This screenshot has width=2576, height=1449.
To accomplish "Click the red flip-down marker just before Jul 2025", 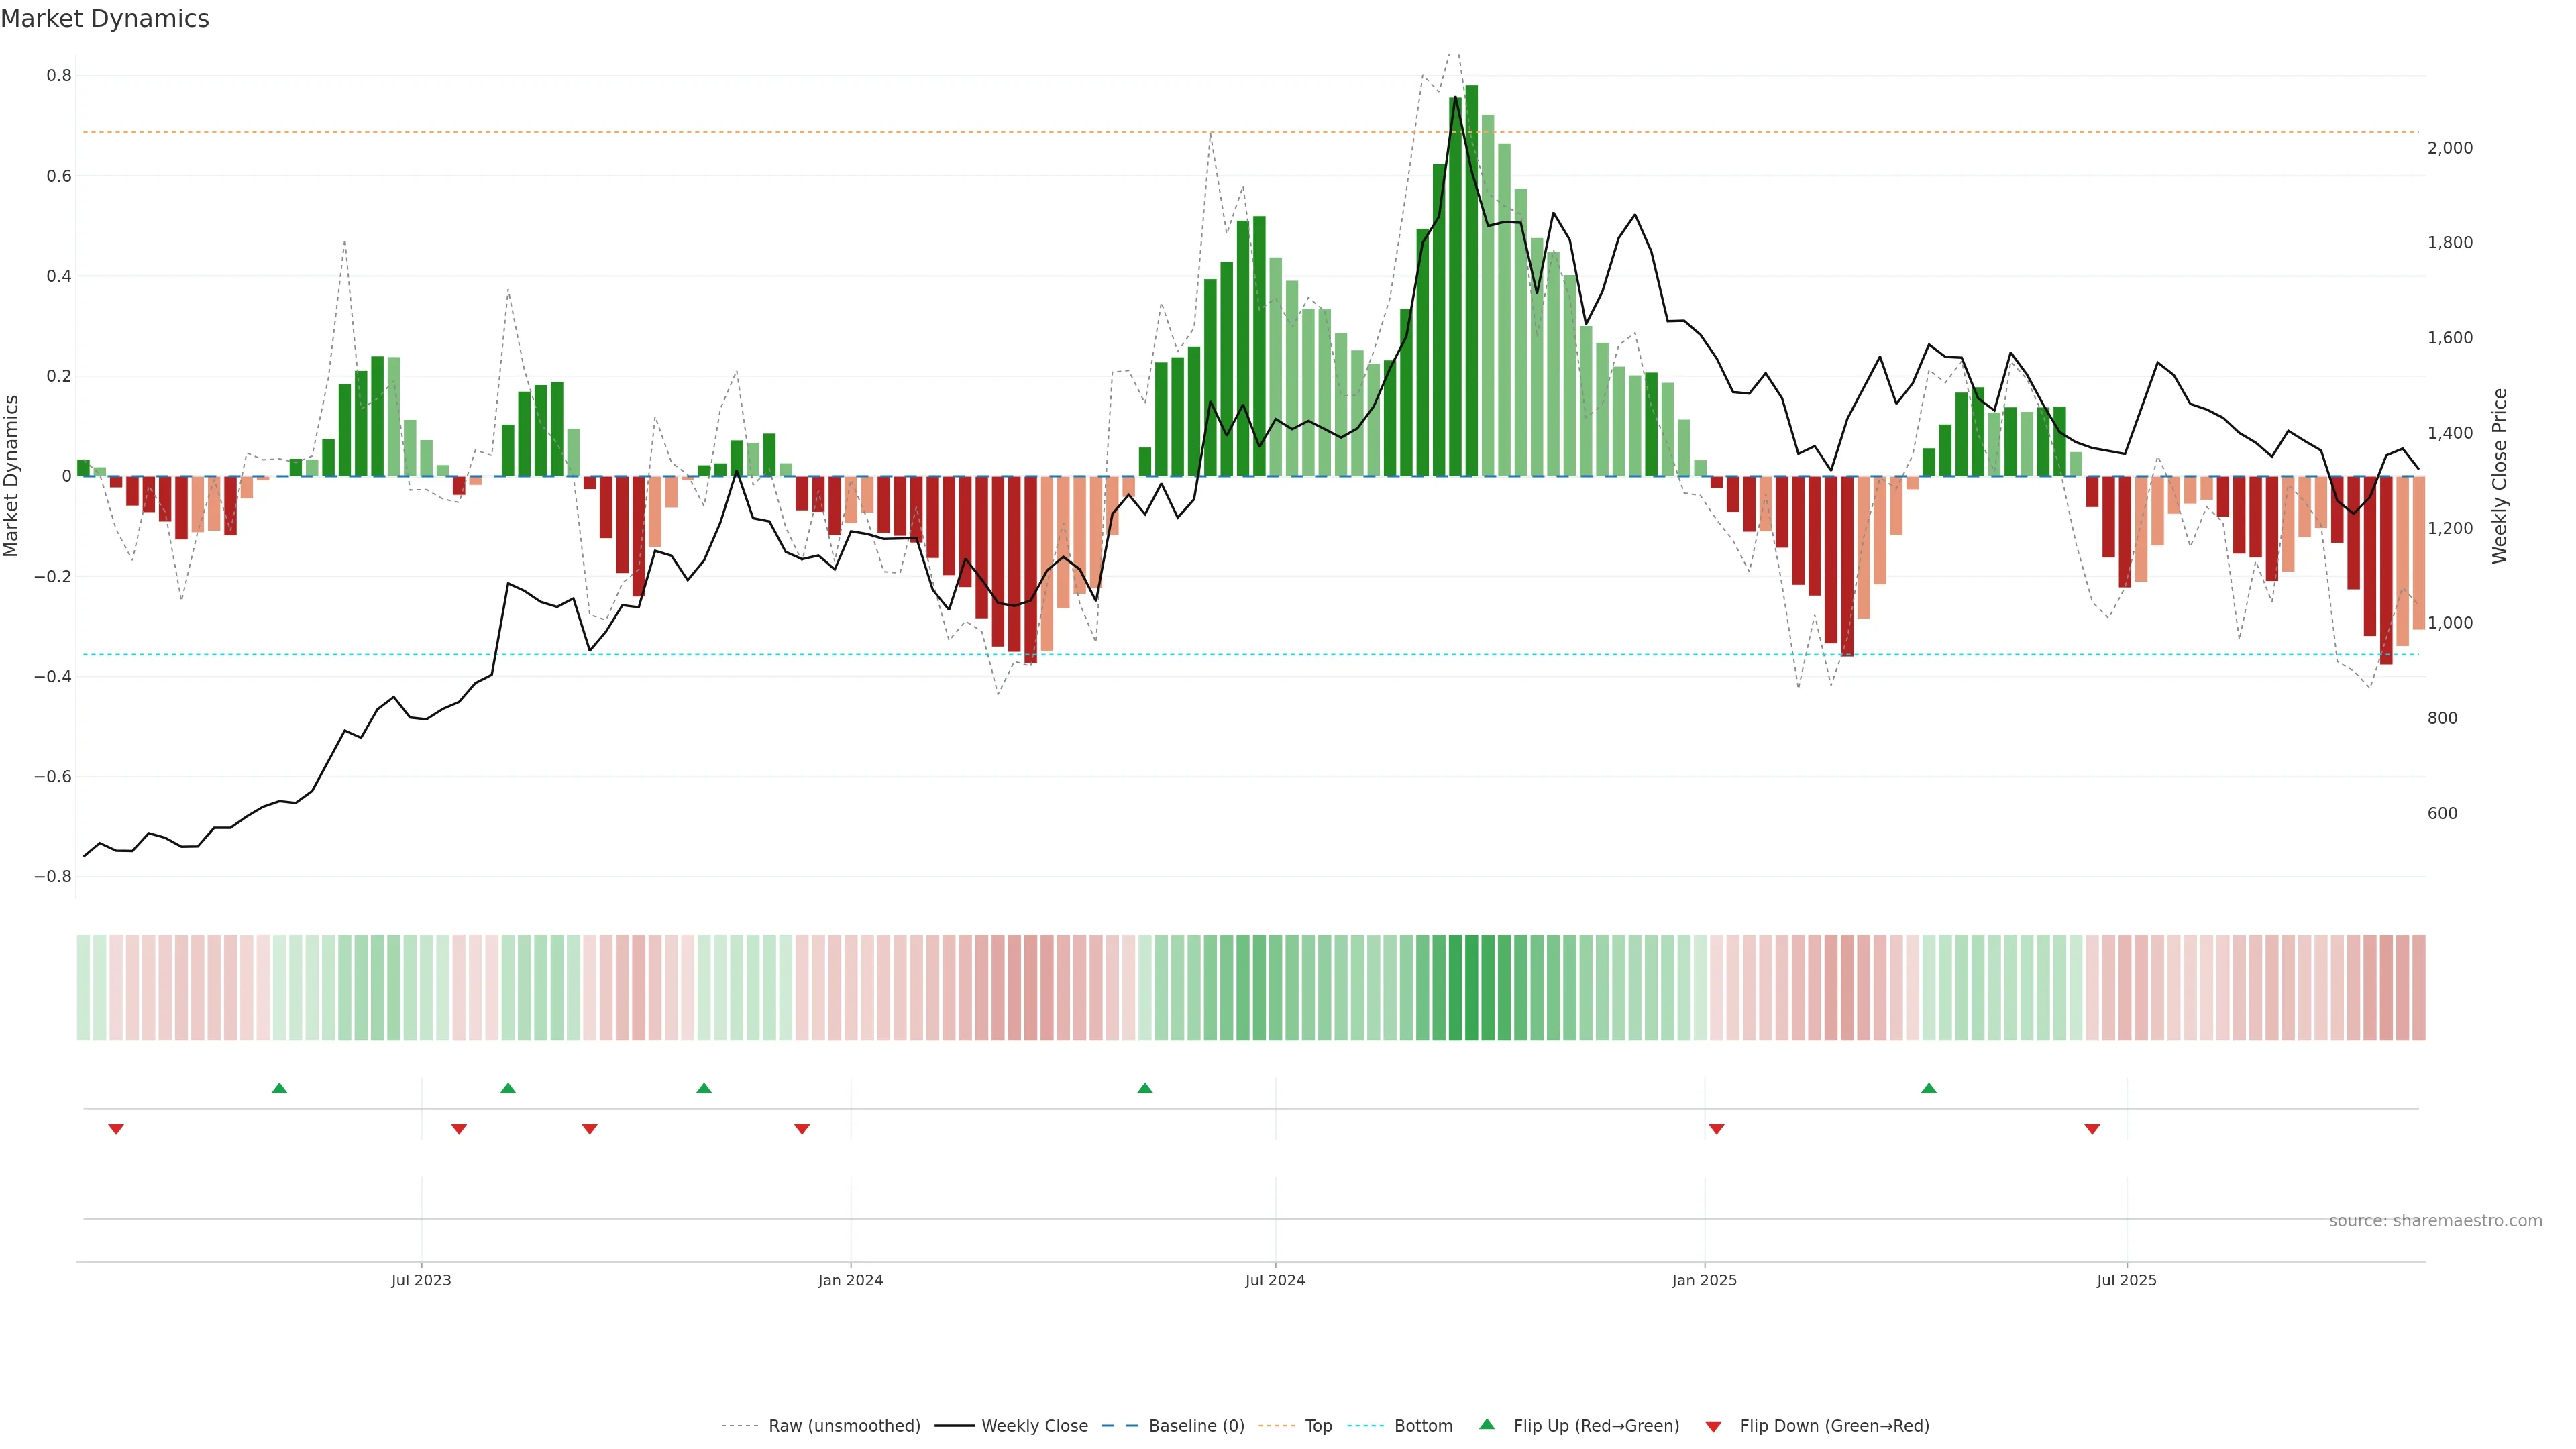I will click(x=2092, y=1129).
